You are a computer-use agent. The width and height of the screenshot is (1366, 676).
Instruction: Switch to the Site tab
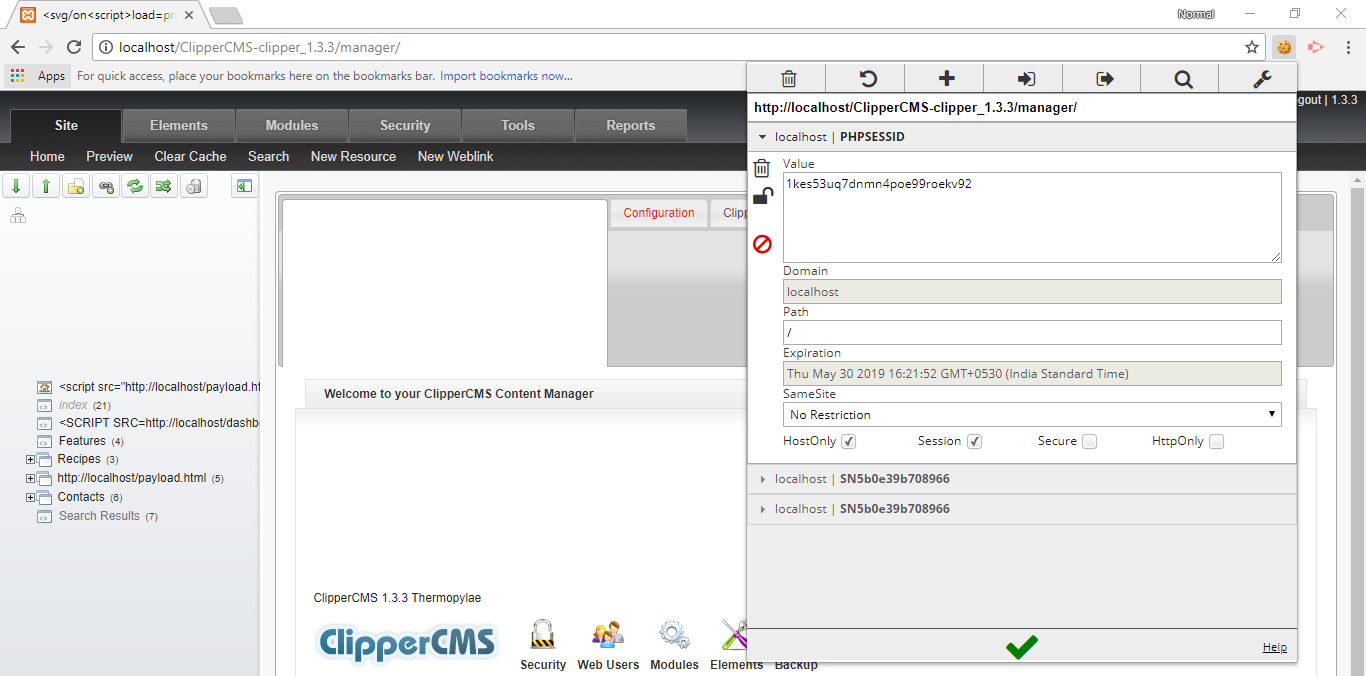[66, 125]
